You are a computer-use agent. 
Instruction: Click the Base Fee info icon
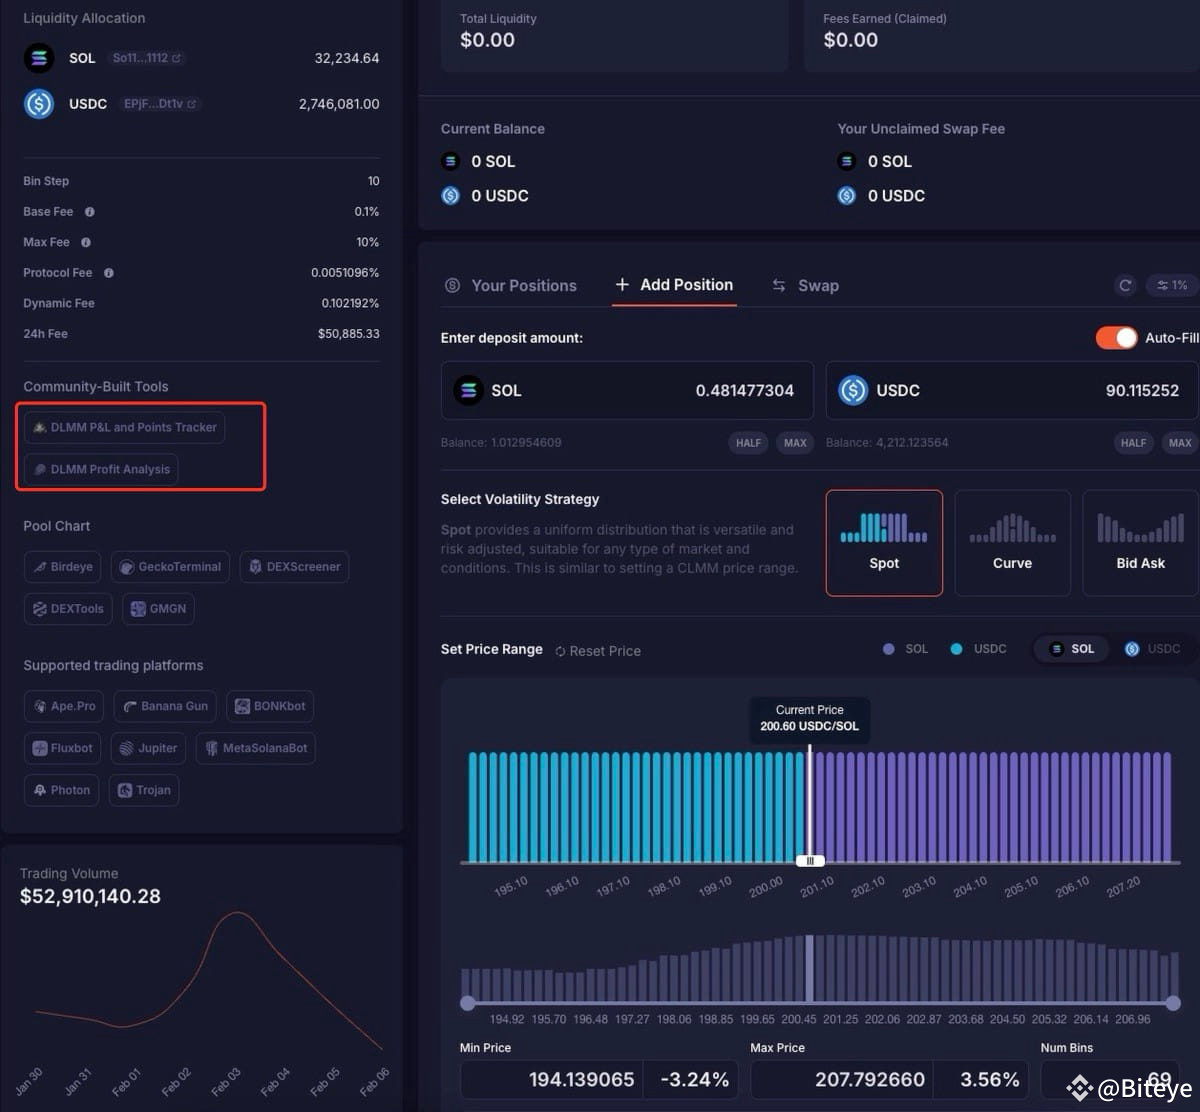coord(90,212)
